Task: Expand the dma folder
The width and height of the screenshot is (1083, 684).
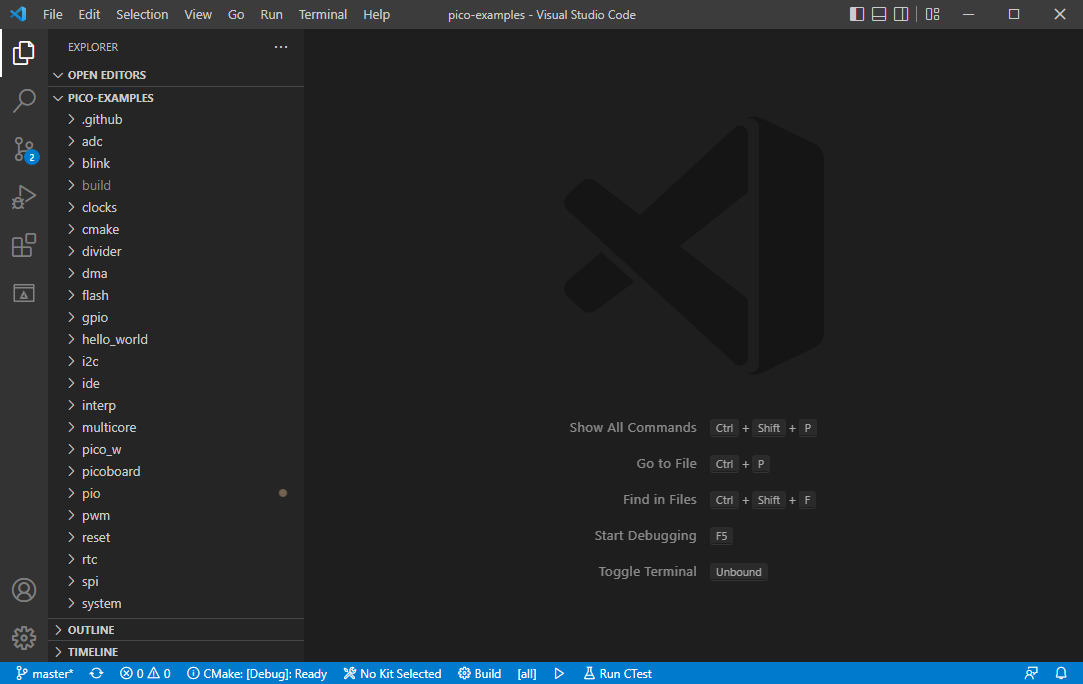Action: click(176, 274)
